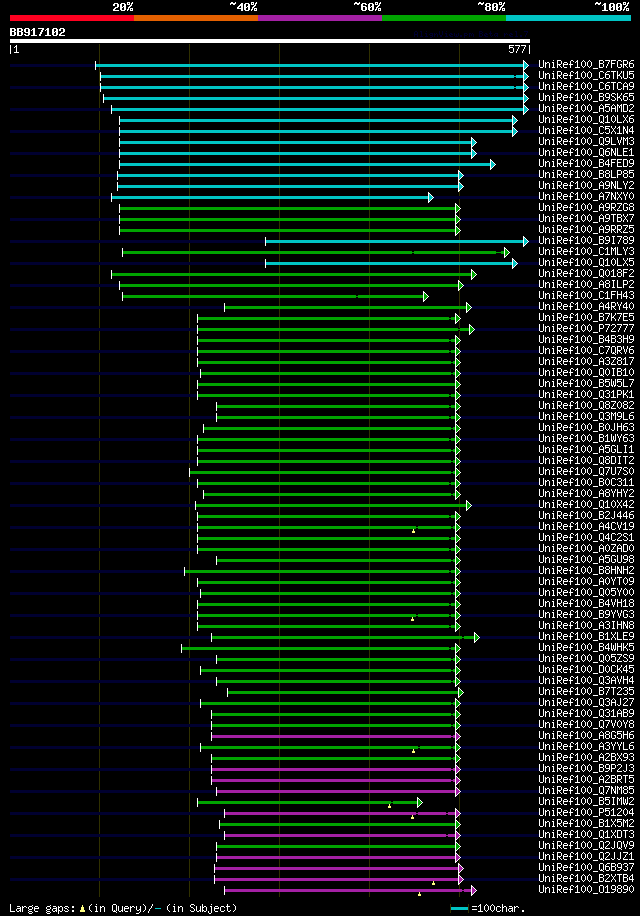
Task: Click arrowhead of the UniRef100_B7FGR6 alignment
Action: point(526,65)
